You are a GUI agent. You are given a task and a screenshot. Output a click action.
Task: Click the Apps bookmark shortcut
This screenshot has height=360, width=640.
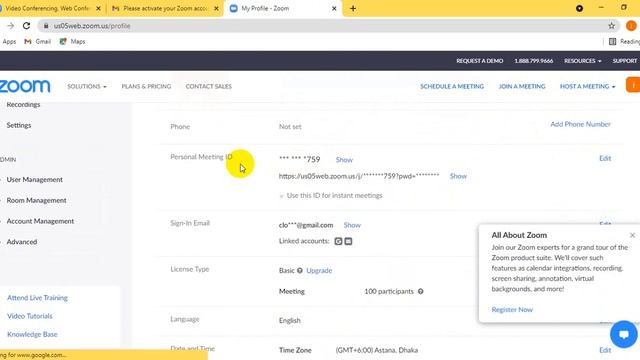coord(9,41)
